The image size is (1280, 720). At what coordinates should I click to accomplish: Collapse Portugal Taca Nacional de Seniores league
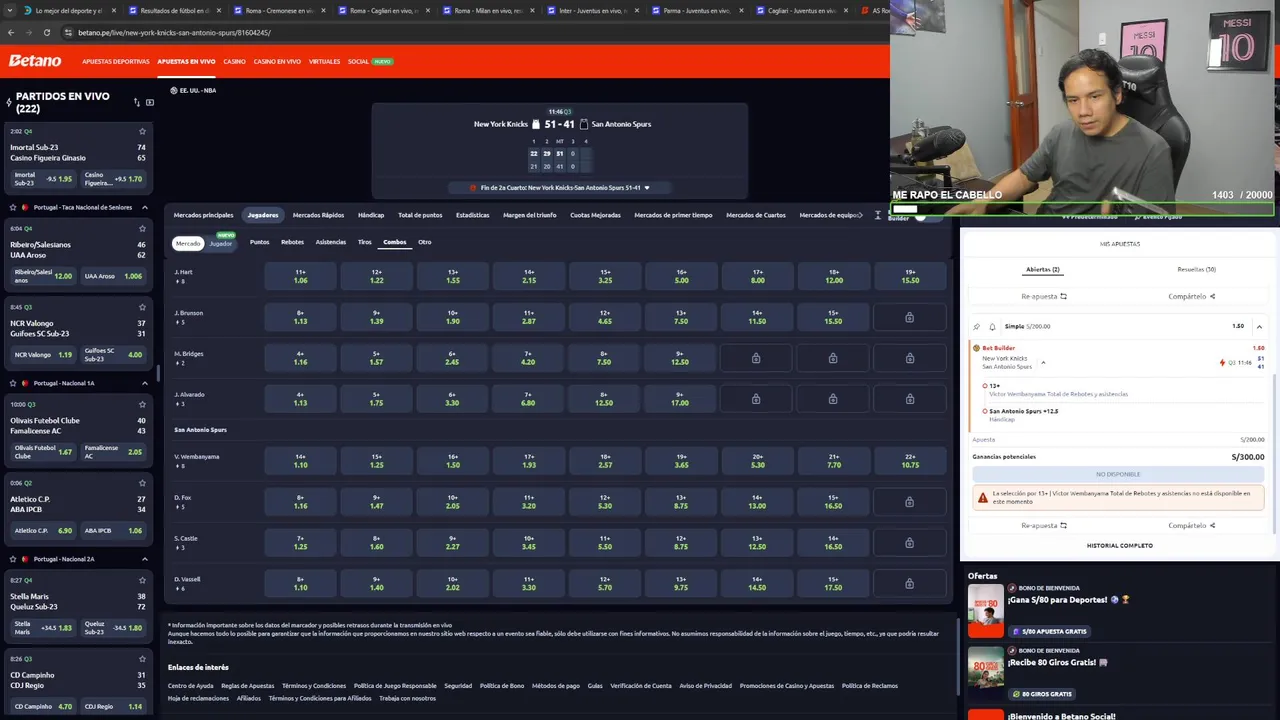tap(145, 207)
